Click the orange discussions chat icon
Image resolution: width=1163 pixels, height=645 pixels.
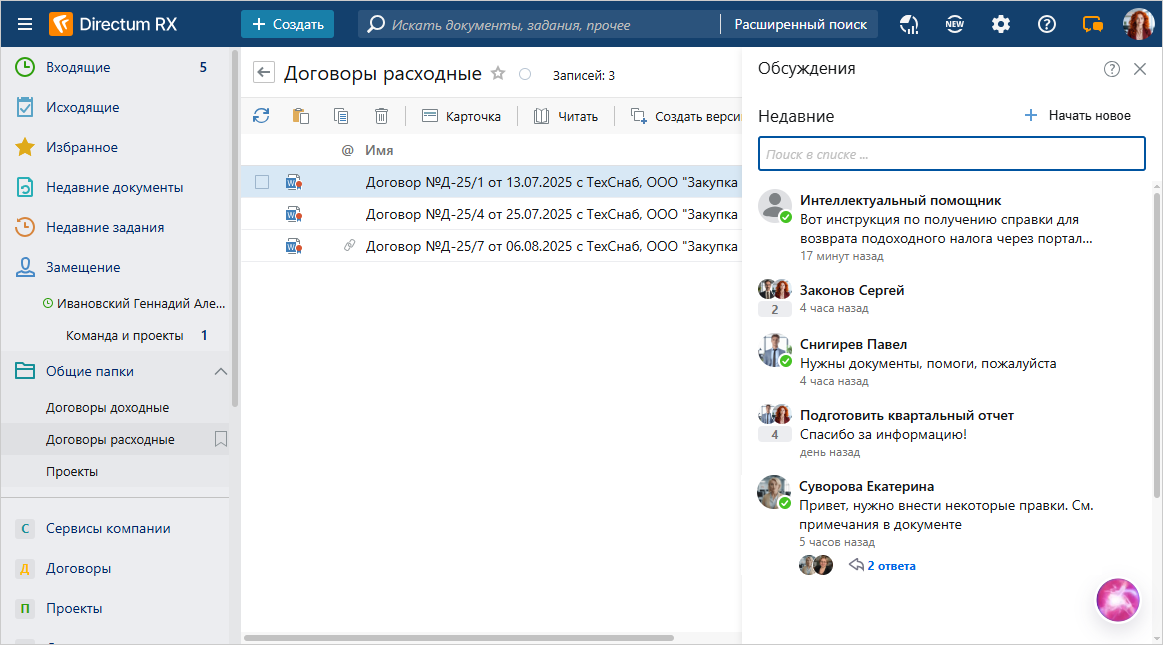(x=1093, y=24)
